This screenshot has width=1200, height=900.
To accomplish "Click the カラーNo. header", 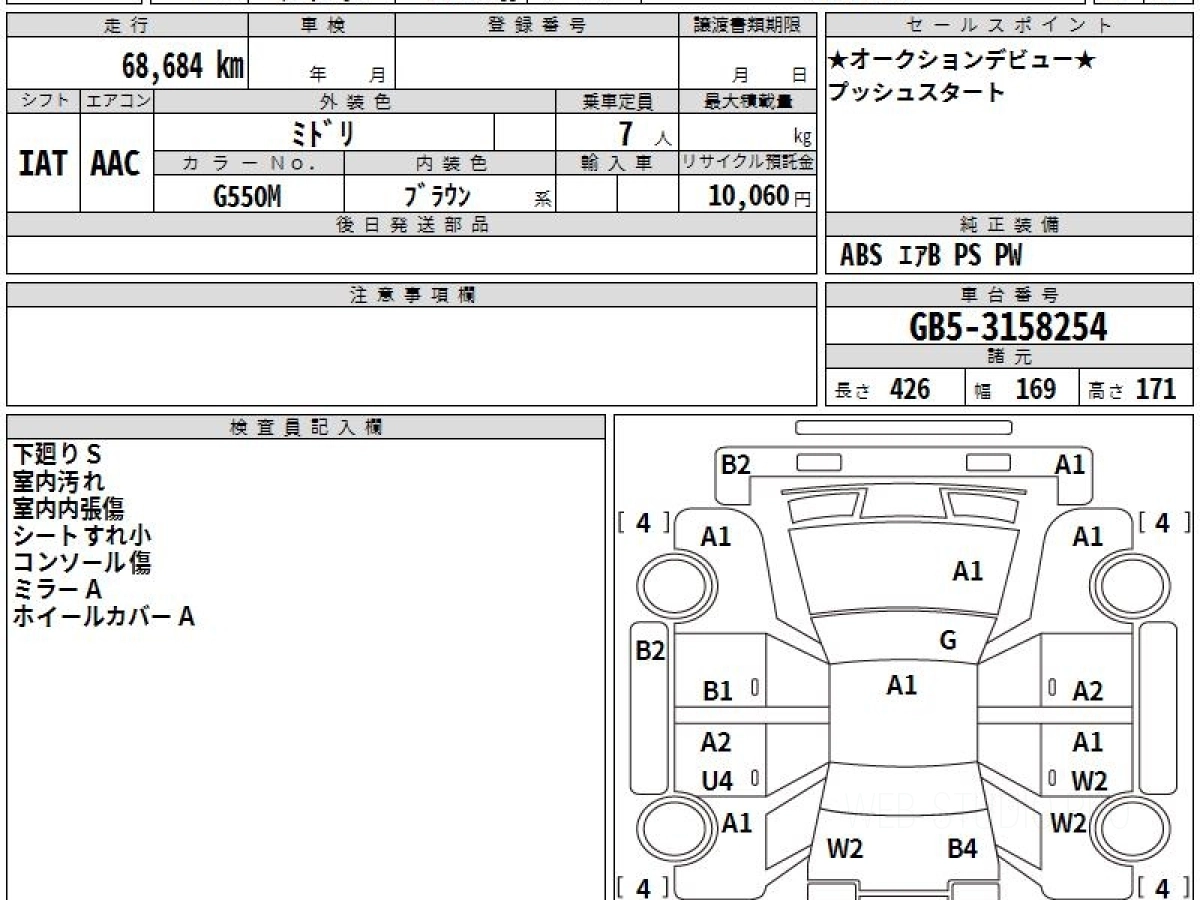I will click(x=249, y=163).
